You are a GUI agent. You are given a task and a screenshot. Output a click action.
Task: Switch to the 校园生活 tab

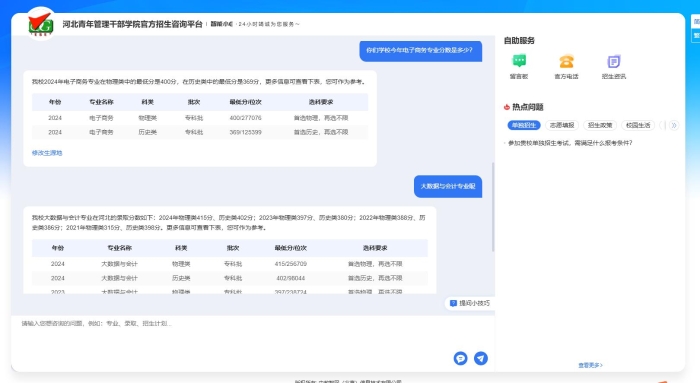638,125
